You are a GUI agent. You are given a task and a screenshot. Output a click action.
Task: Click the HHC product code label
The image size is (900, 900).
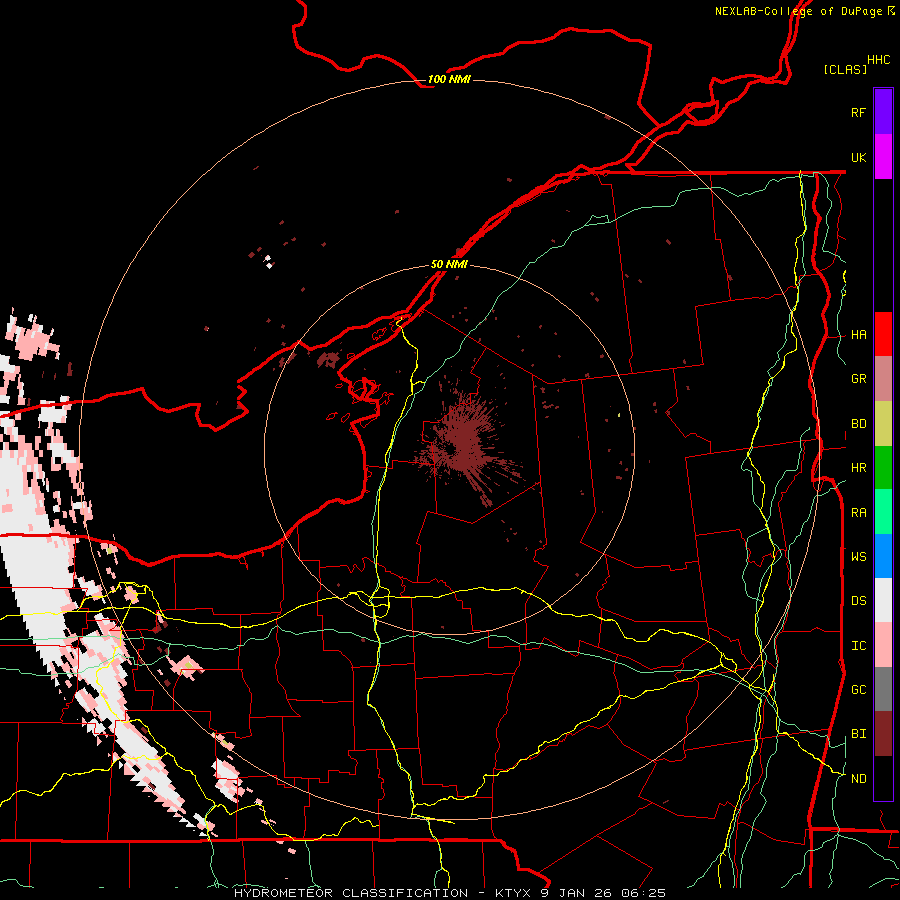[878, 60]
